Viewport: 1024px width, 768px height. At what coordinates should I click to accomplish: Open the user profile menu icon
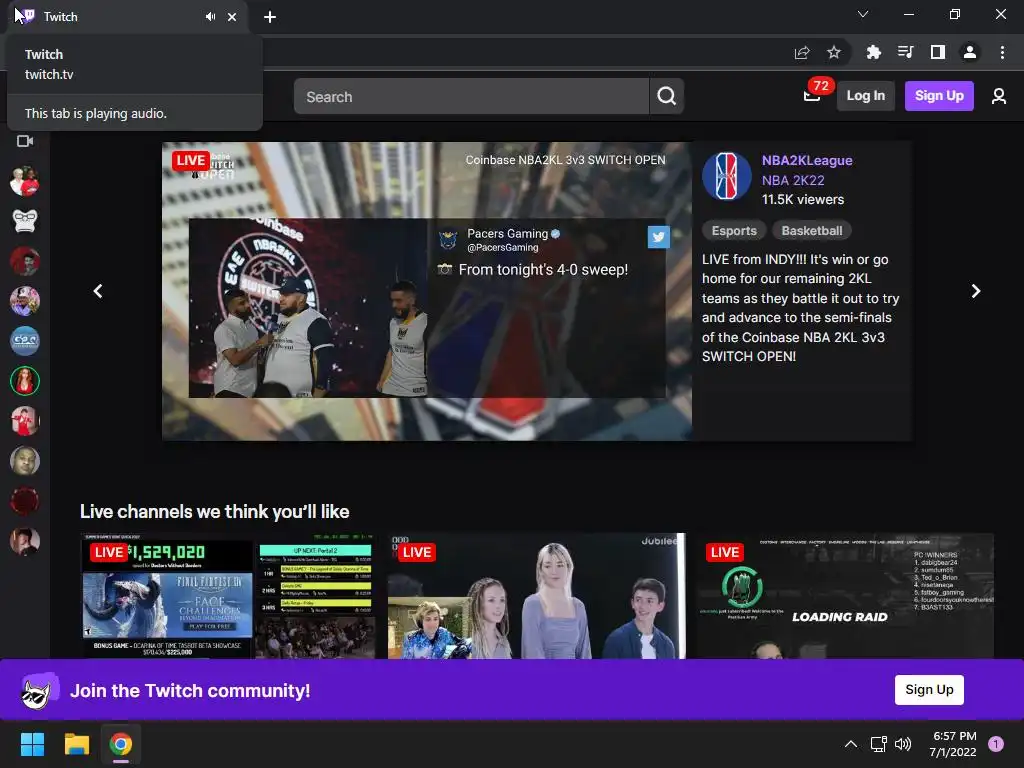pos(999,97)
